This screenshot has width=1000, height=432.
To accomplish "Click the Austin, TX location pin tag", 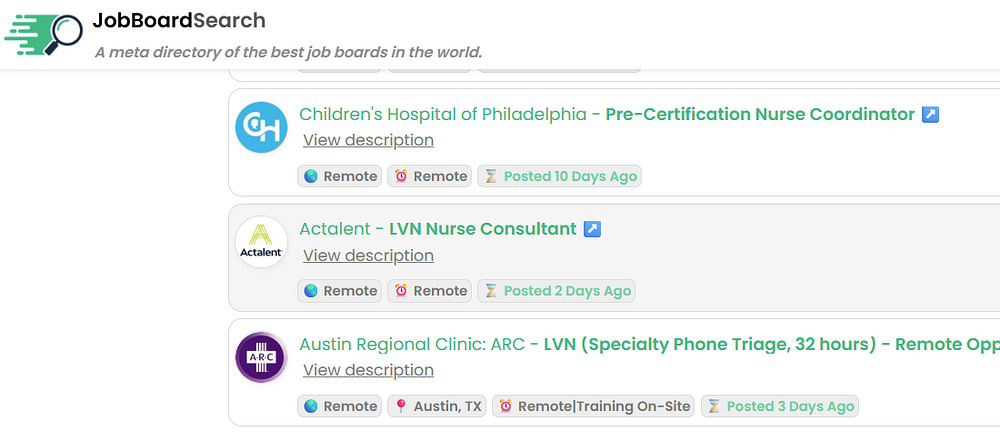I will (x=436, y=406).
